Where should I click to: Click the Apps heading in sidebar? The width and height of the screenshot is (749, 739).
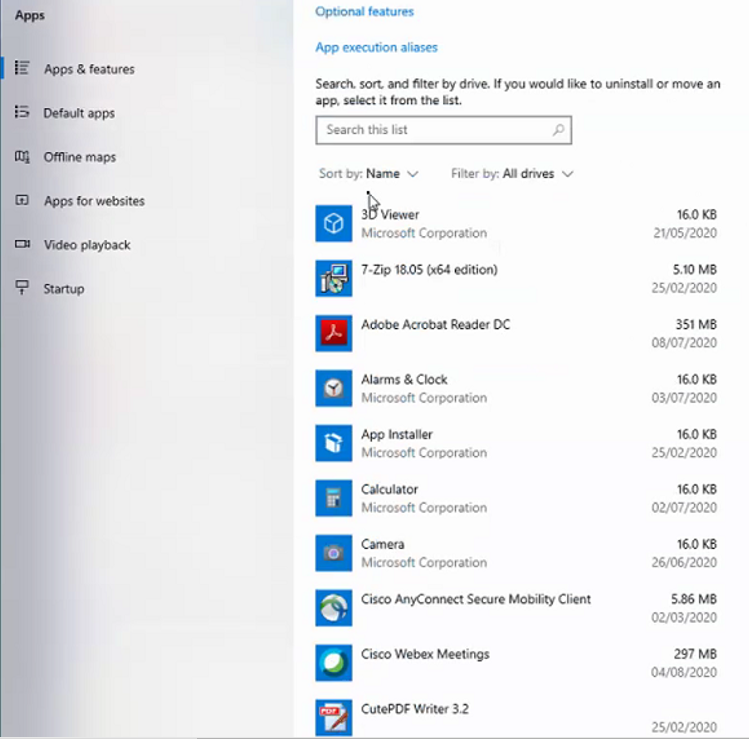[x=30, y=15]
